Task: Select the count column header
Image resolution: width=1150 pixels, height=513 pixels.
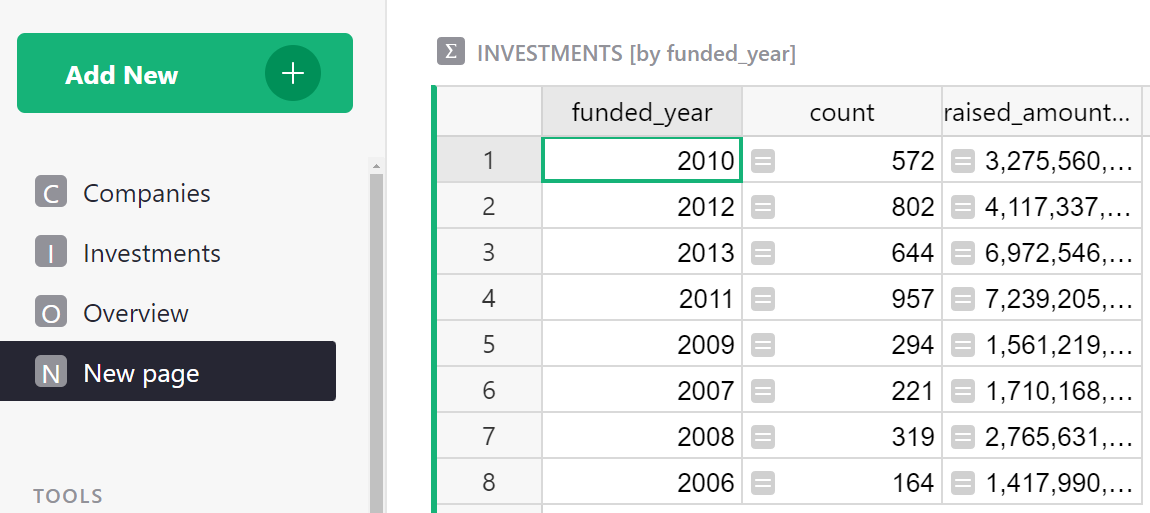Action: tap(842, 112)
